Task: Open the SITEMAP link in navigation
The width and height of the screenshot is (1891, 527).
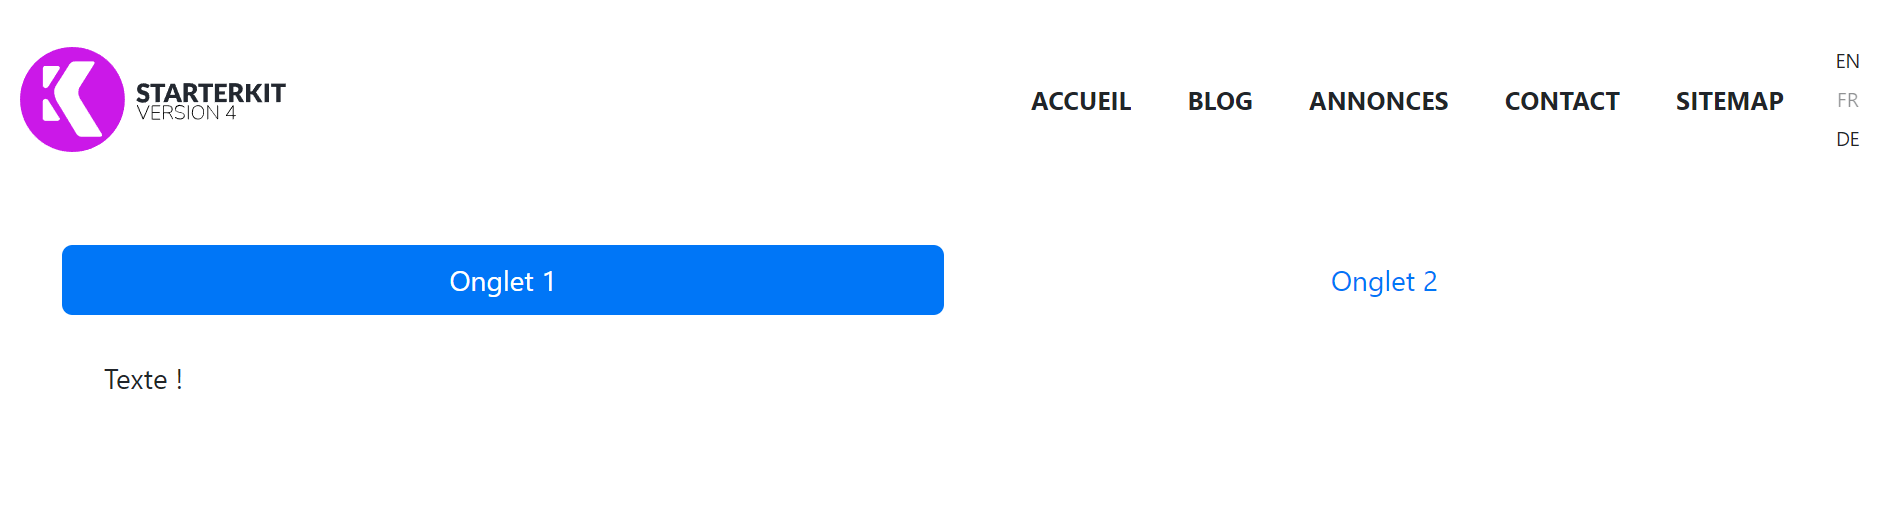Action: click(x=1729, y=101)
